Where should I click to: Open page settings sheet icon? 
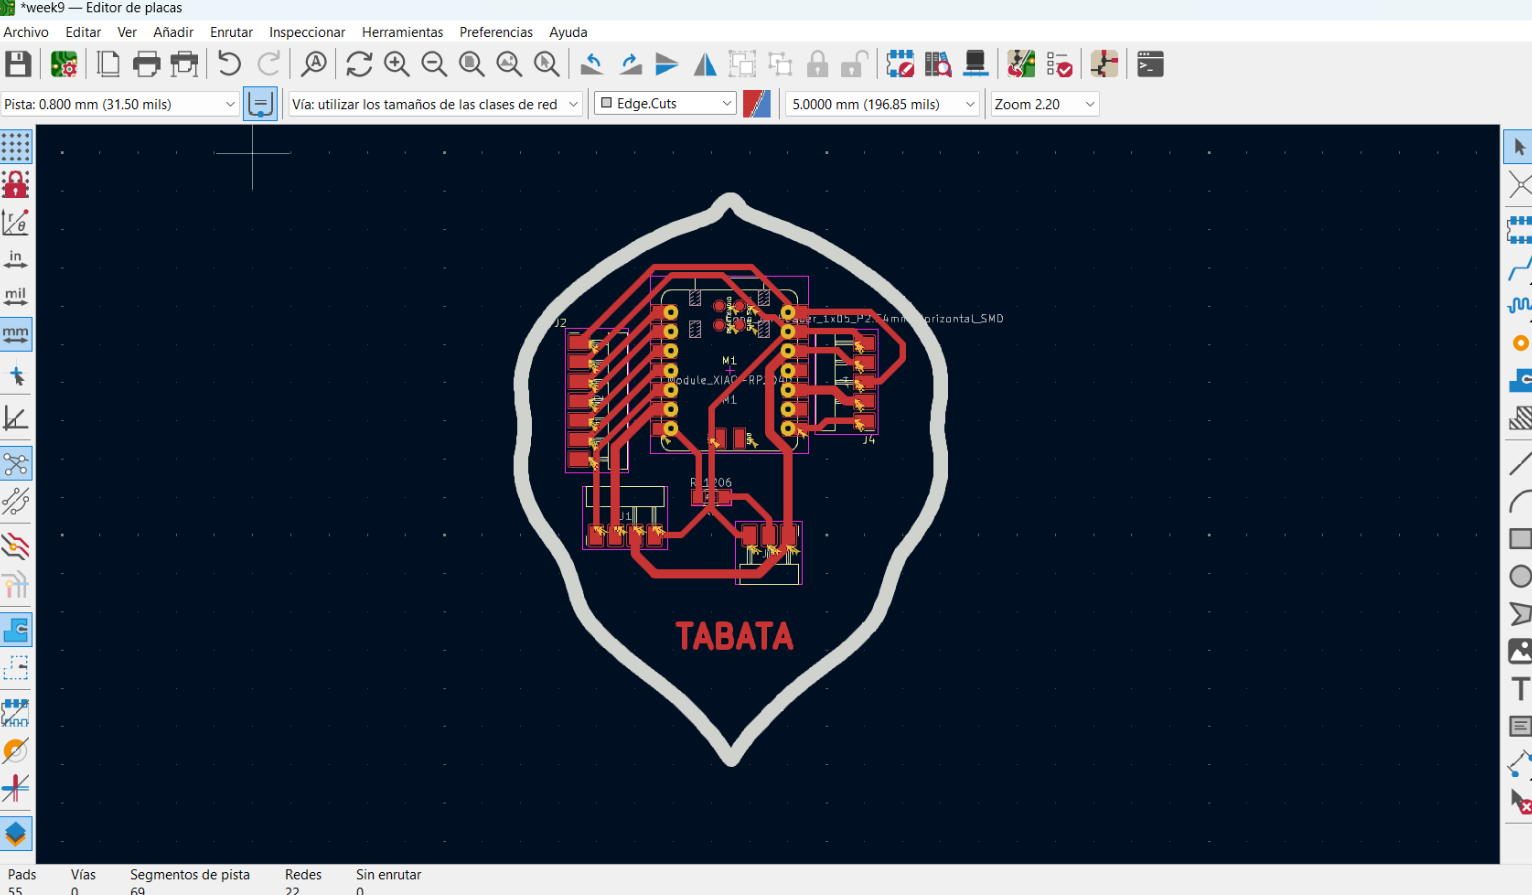(108, 65)
